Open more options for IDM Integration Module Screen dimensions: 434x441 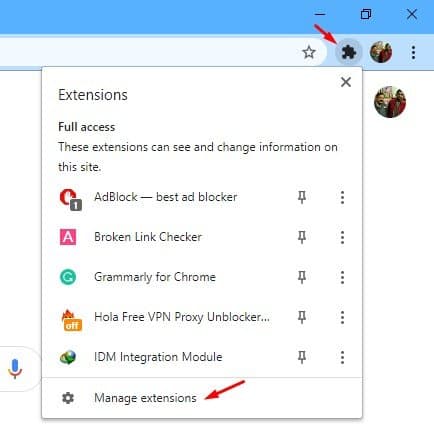[x=342, y=357]
